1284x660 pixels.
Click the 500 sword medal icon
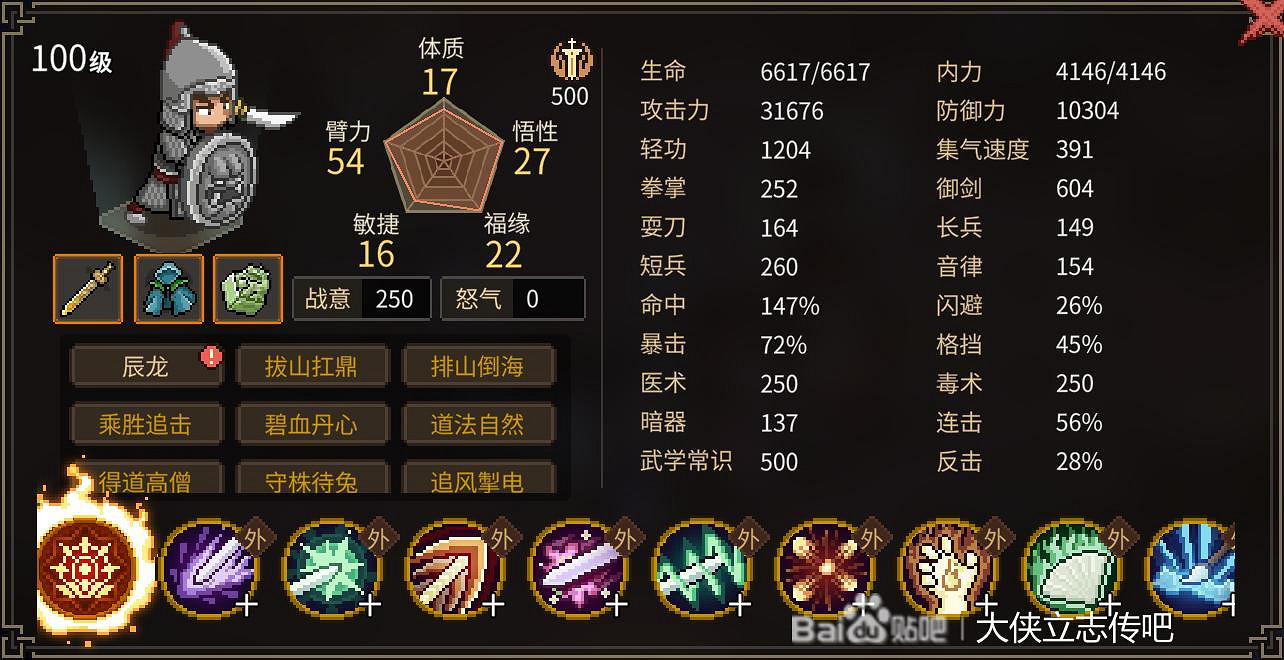click(570, 62)
